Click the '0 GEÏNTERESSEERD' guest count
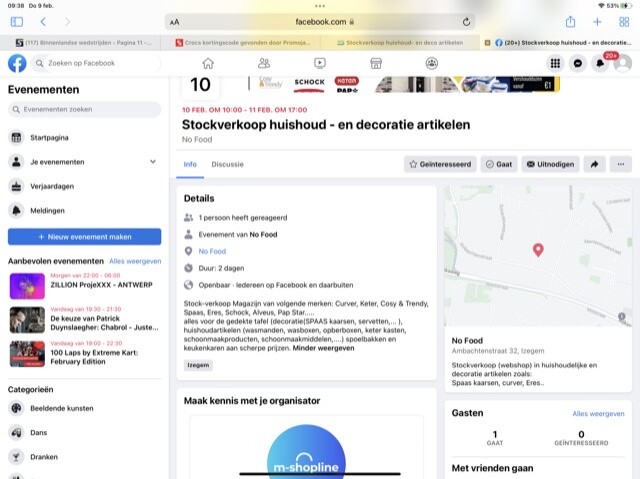This screenshot has width=640, height=479. click(x=581, y=438)
